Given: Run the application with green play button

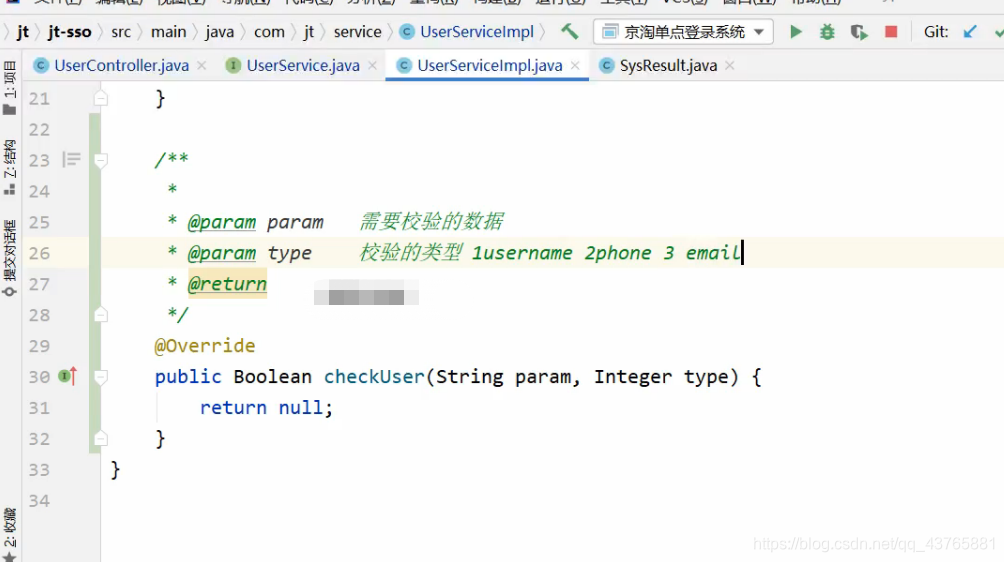Looking at the screenshot, I should [x=795, y=31].
